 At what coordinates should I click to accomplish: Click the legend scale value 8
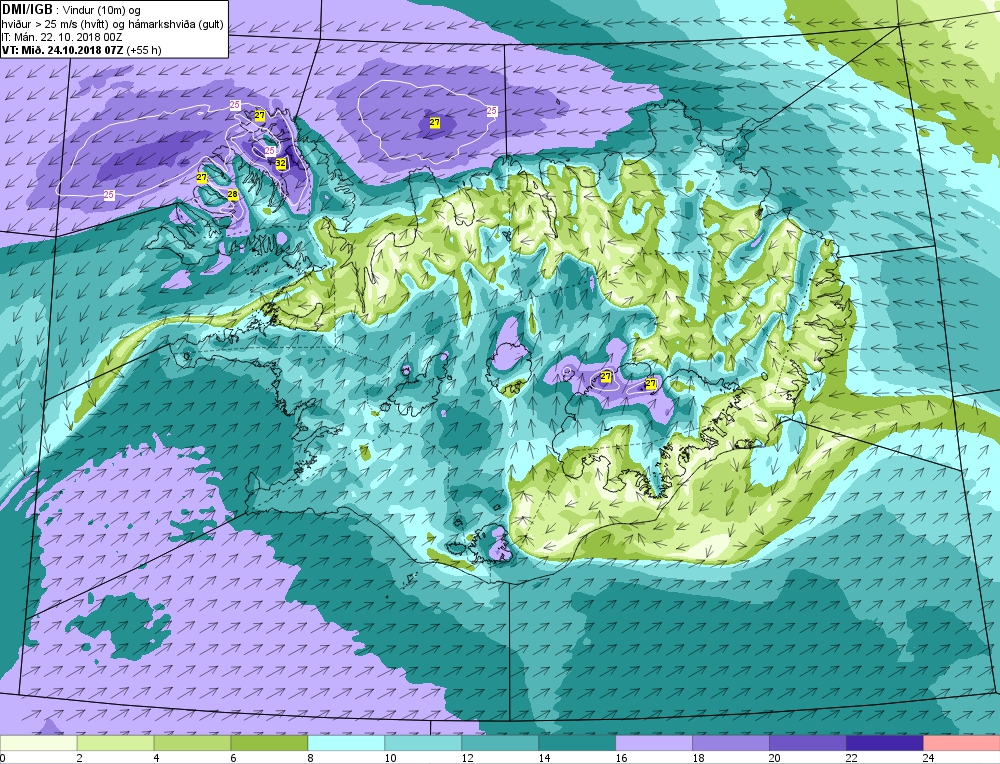tap(311, 758)
